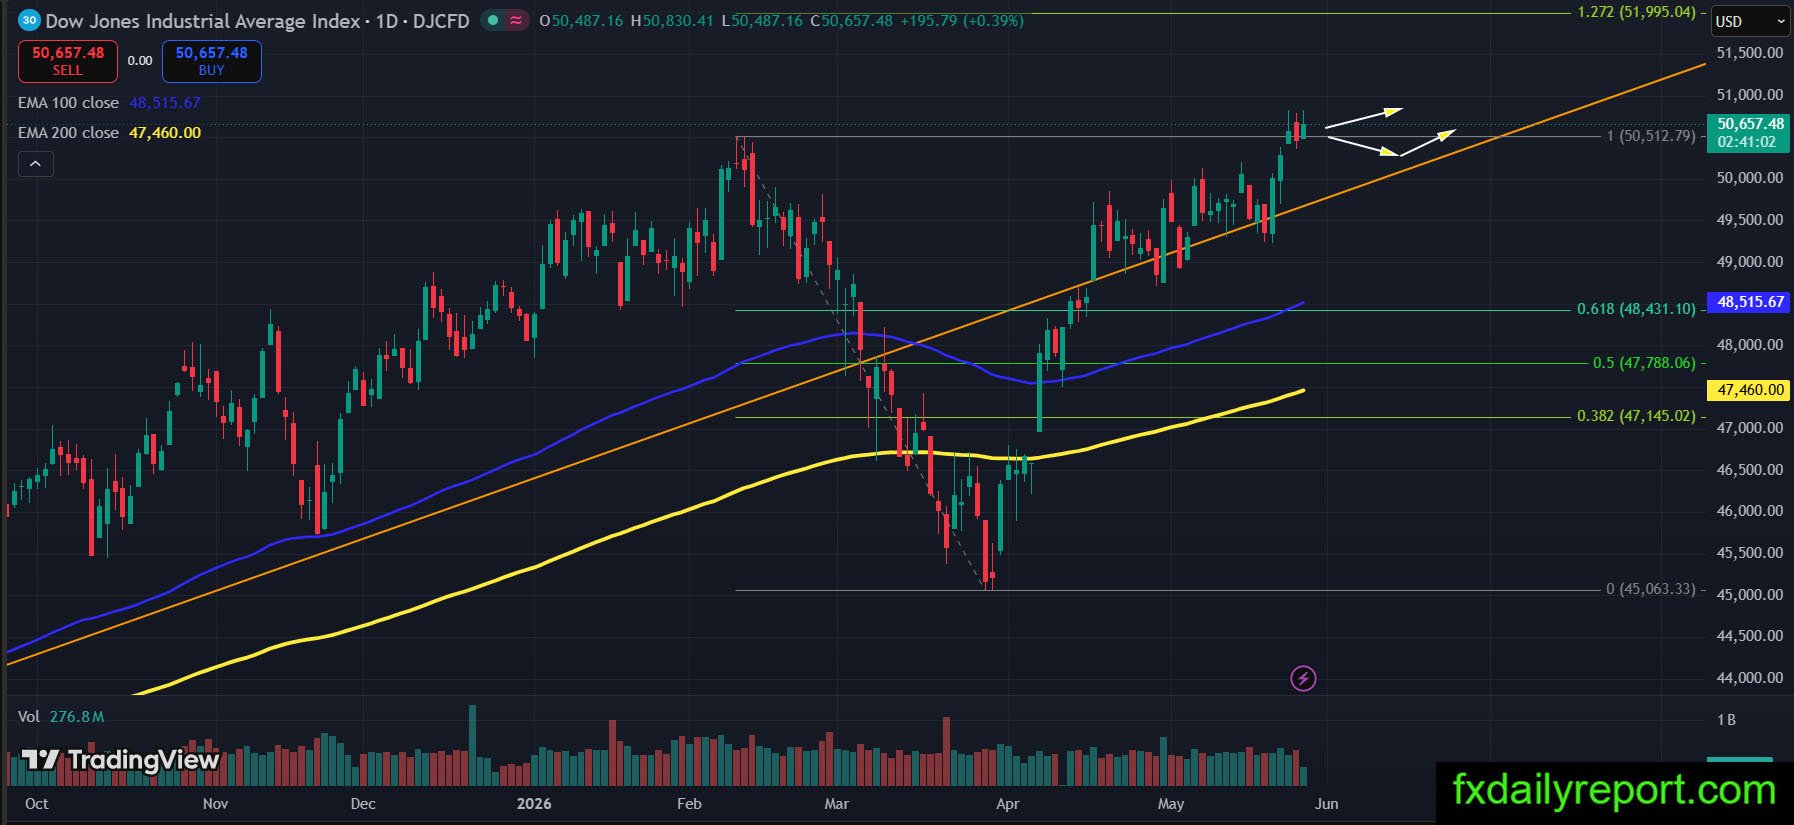Click the EMA 100 legend value 48,515.67
Viewport: 1794px width, 825px height.
165,103
